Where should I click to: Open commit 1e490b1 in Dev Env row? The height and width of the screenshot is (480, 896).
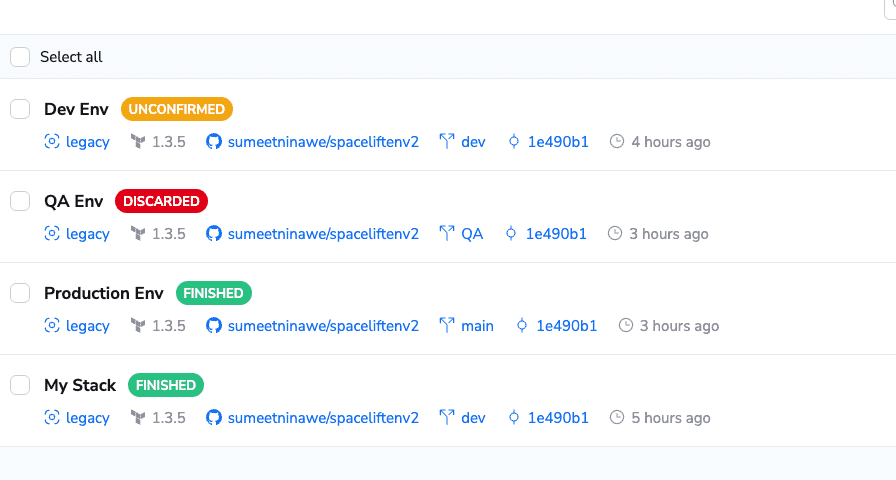(x=558, y=142)
